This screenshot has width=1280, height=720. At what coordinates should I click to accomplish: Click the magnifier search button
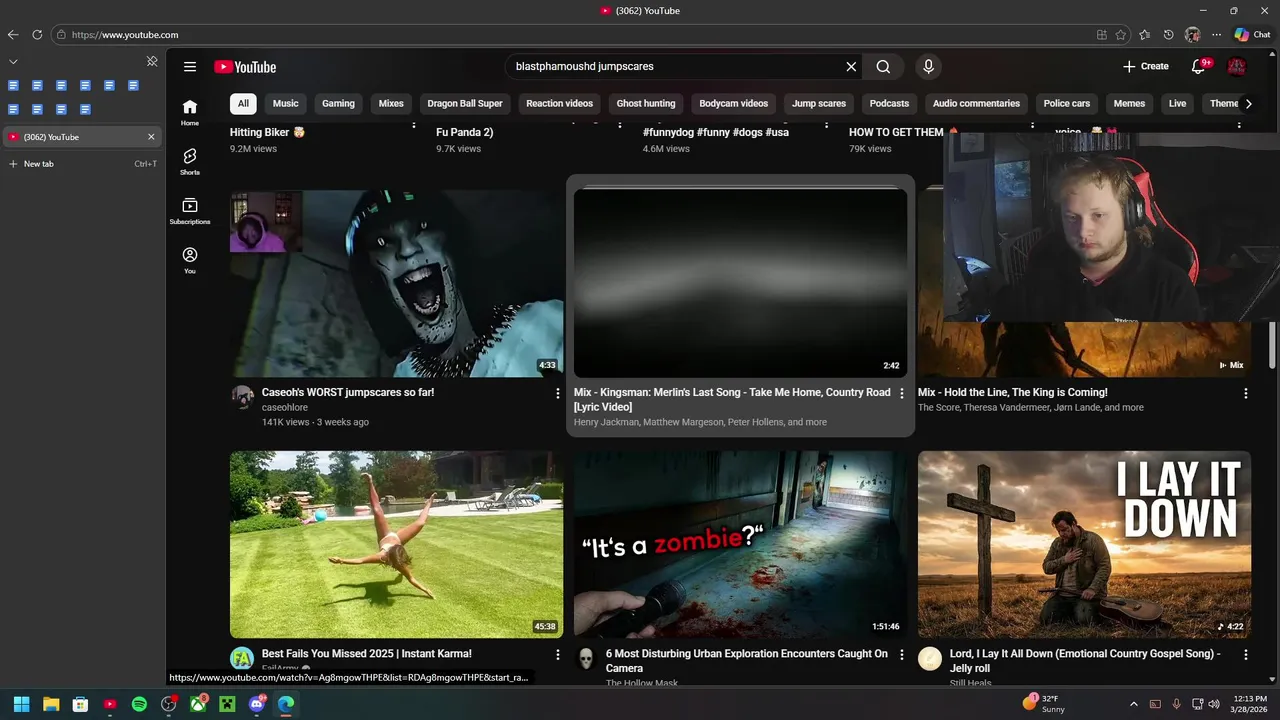pyautogui.click(x=883, y=67)
